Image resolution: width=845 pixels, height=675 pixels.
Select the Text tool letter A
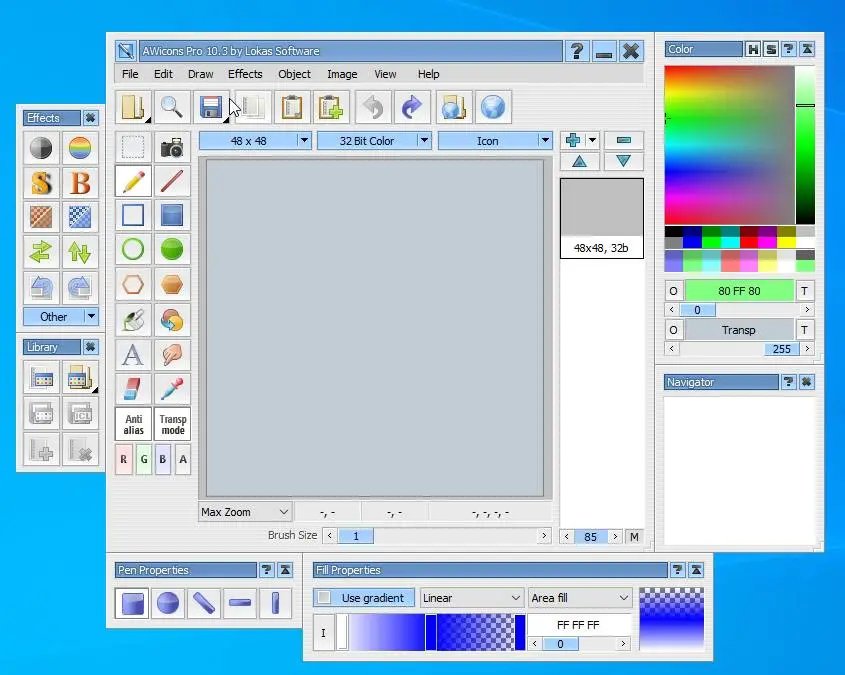pos(133,354)
